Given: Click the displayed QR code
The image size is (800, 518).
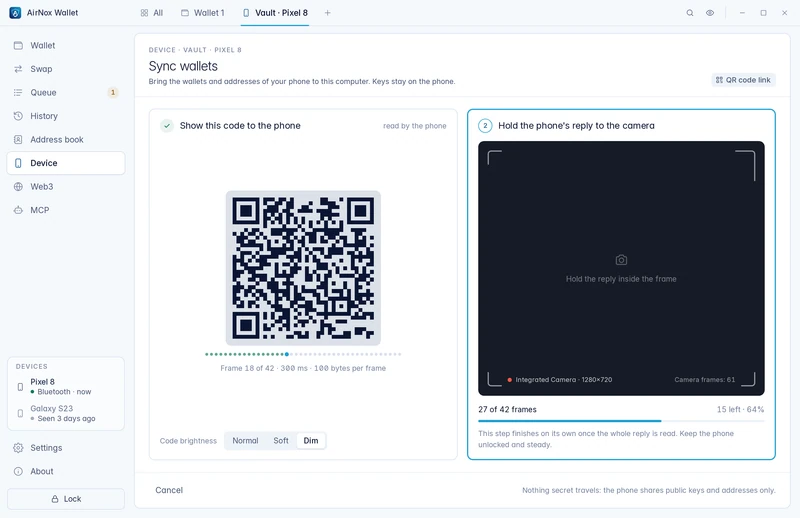Looking at the screenshot, I should 303,268.
